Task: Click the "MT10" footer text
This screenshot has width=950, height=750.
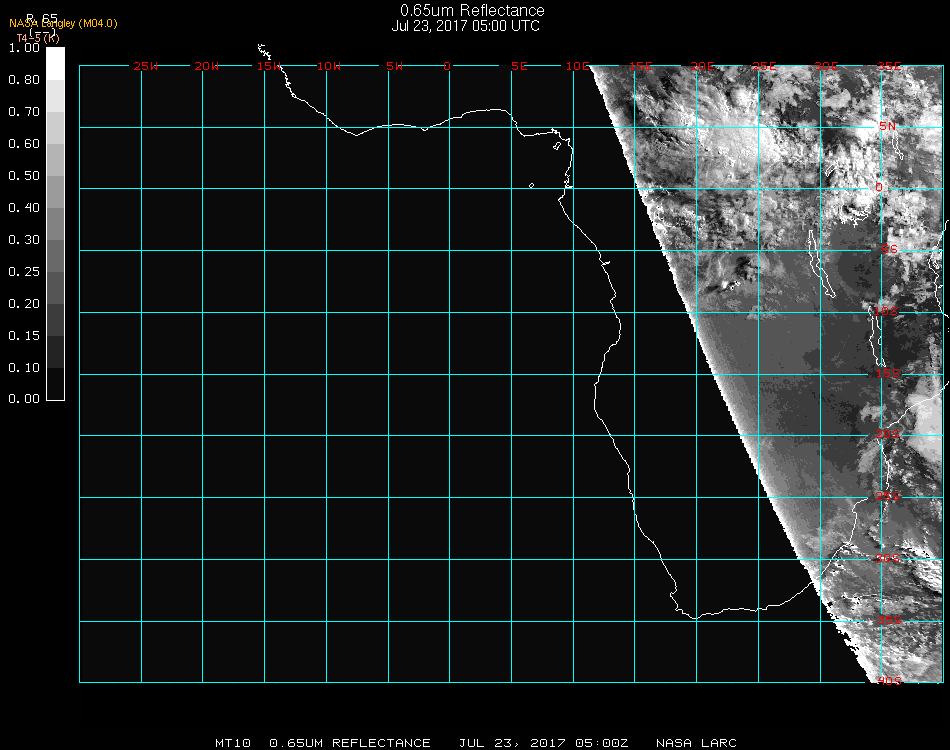Action: point(233,743)
